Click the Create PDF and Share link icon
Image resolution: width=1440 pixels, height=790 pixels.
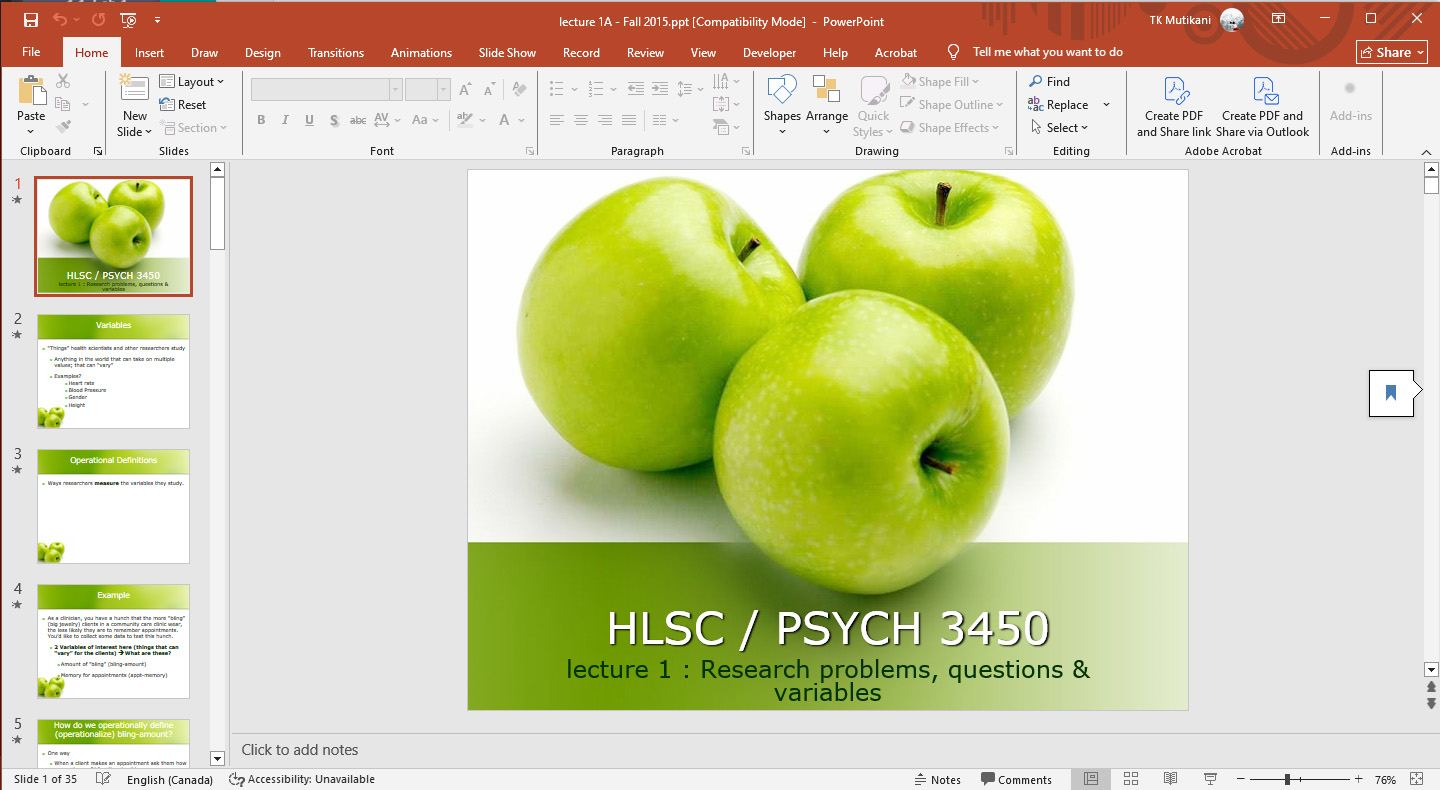pos(1173,92)
